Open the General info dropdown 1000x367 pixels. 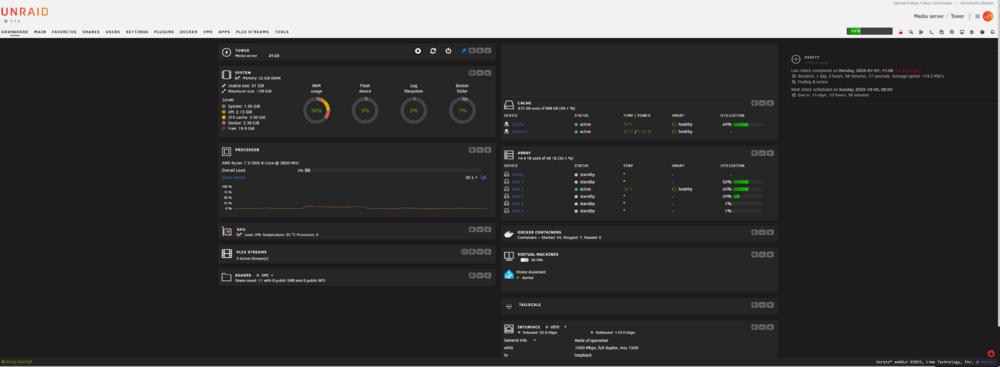tap(520, 340)
